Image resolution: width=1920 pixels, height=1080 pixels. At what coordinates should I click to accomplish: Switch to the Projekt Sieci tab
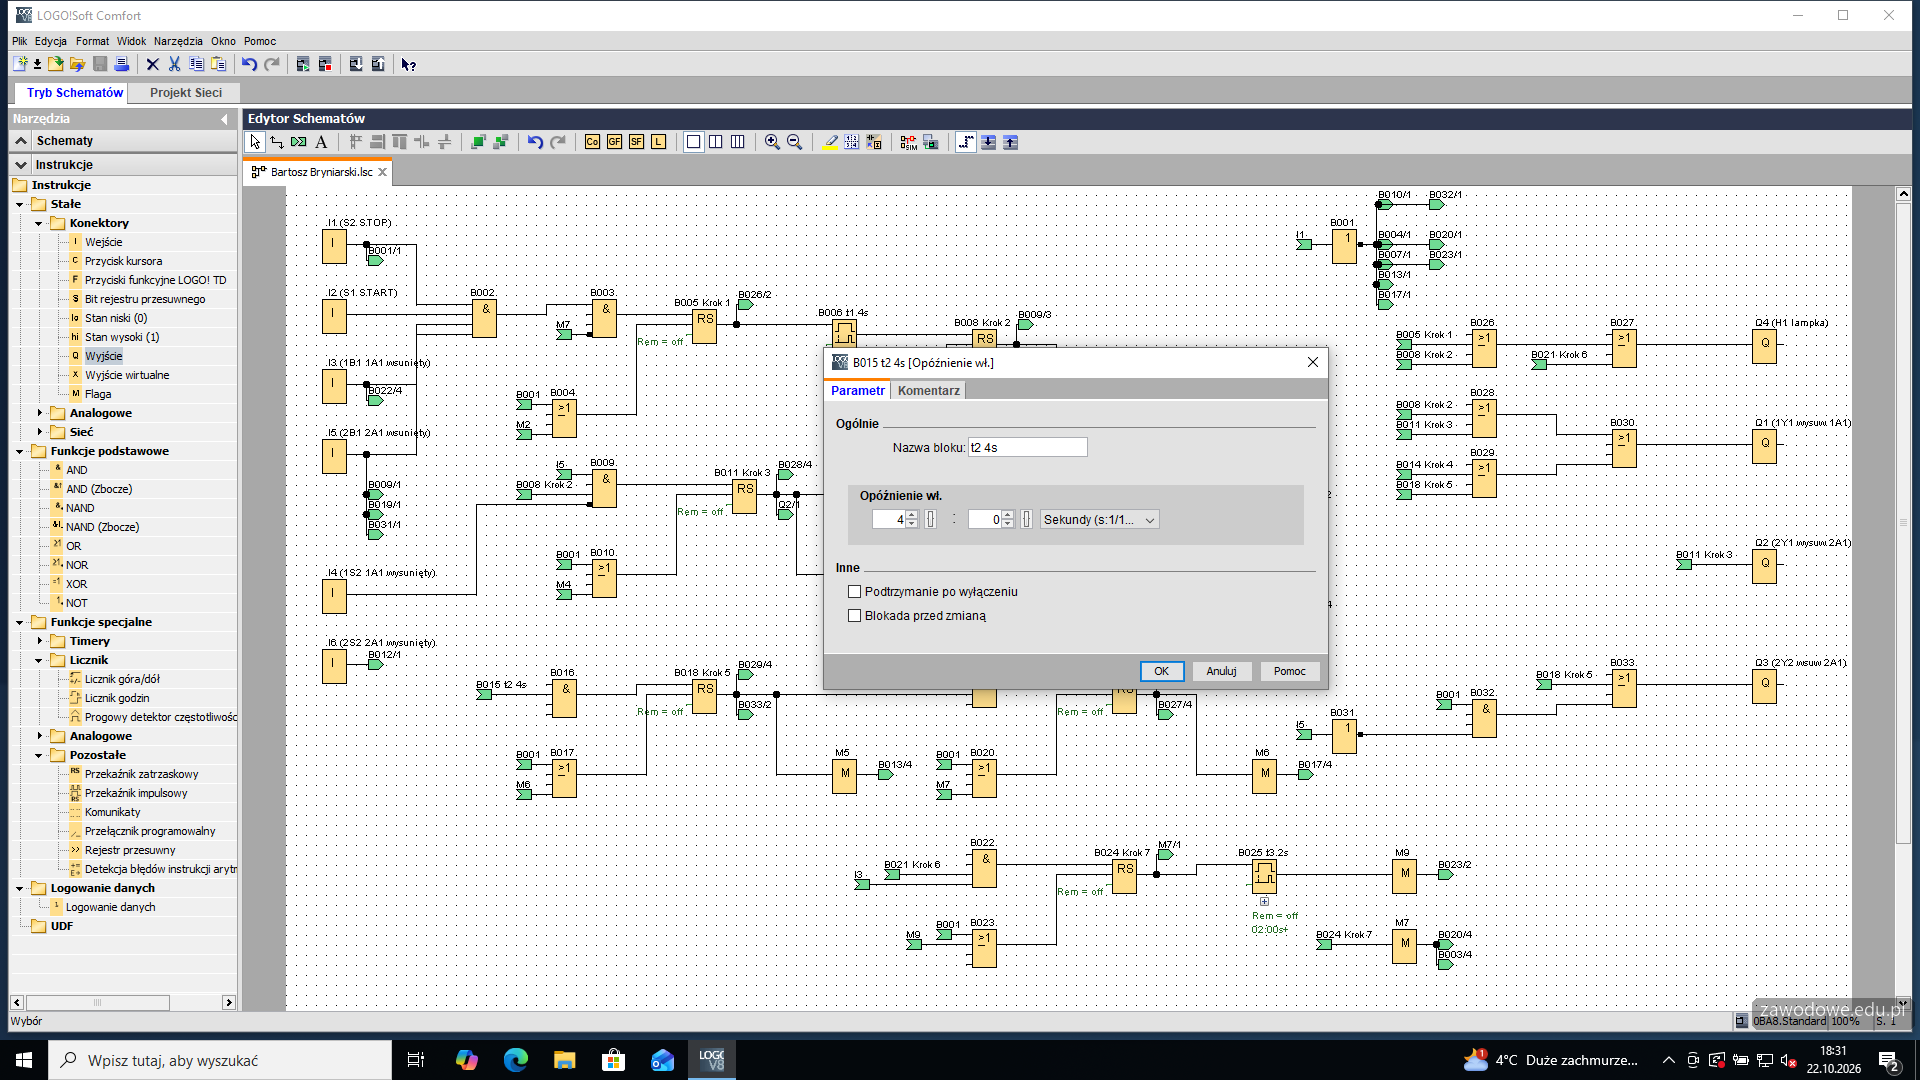(186, 92)
